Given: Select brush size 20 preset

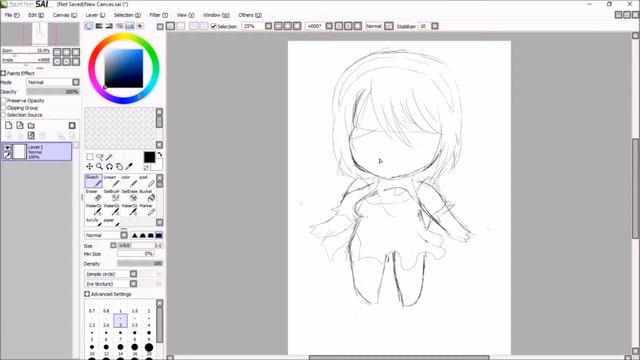Looking at the screenshot, I should pos(149,349).
